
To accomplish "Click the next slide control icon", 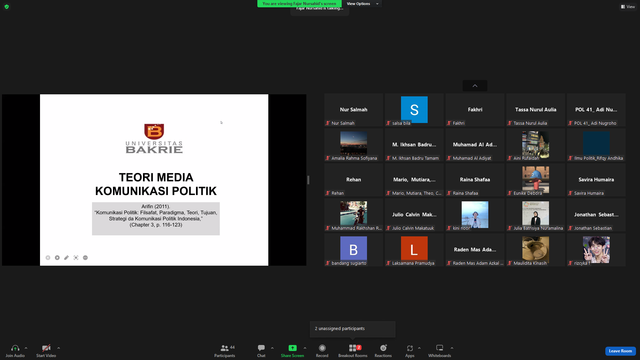I will [x=57, y=258].
